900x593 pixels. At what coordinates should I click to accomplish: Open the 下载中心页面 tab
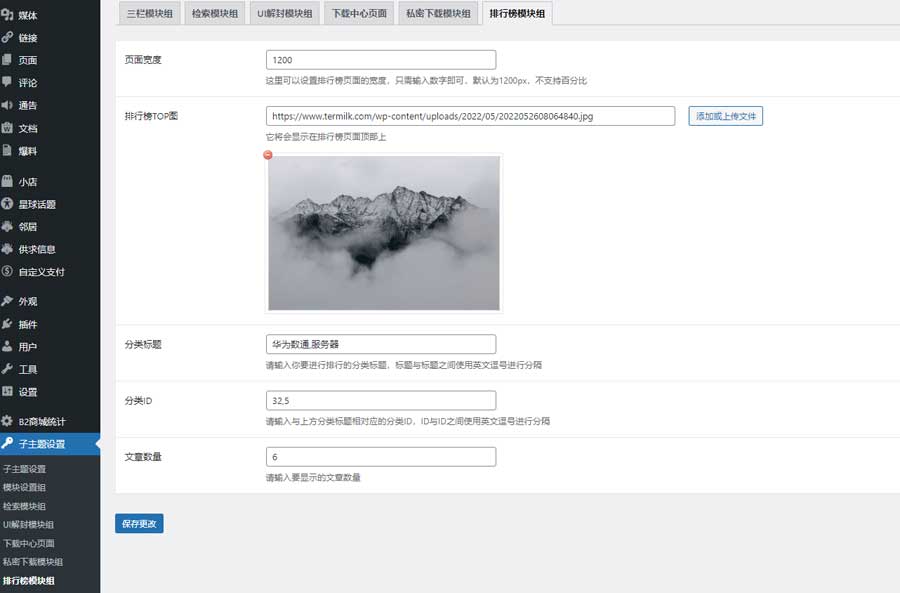click(358, 14)
